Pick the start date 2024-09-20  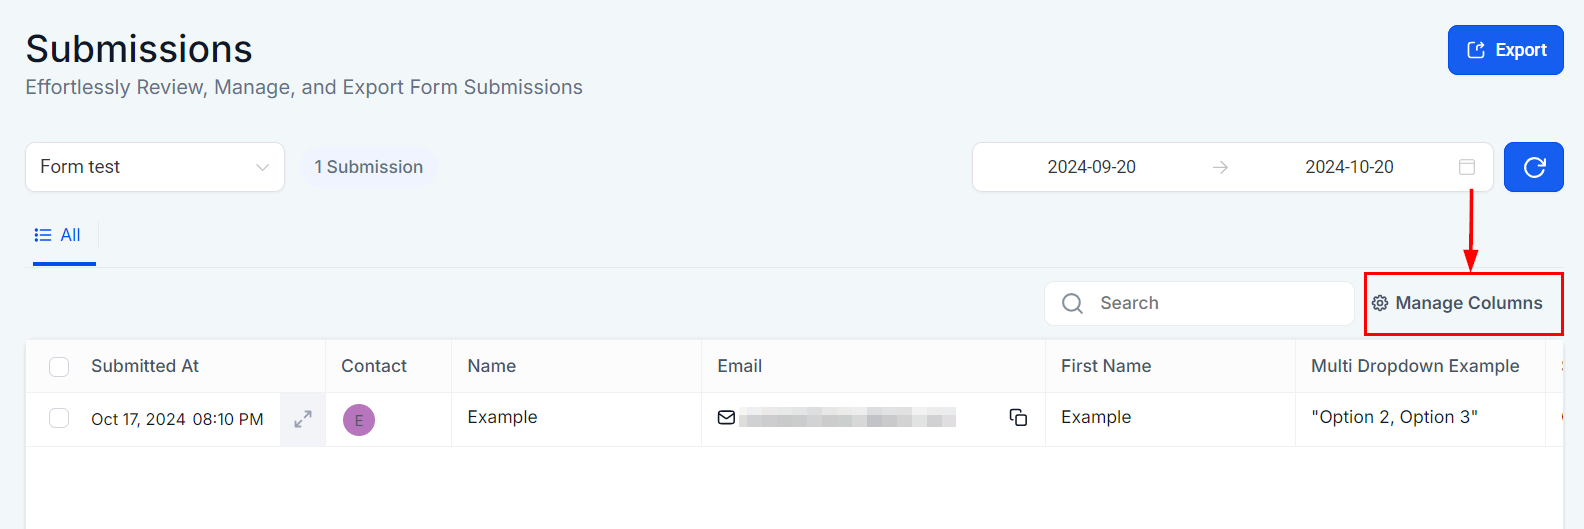1091,167
